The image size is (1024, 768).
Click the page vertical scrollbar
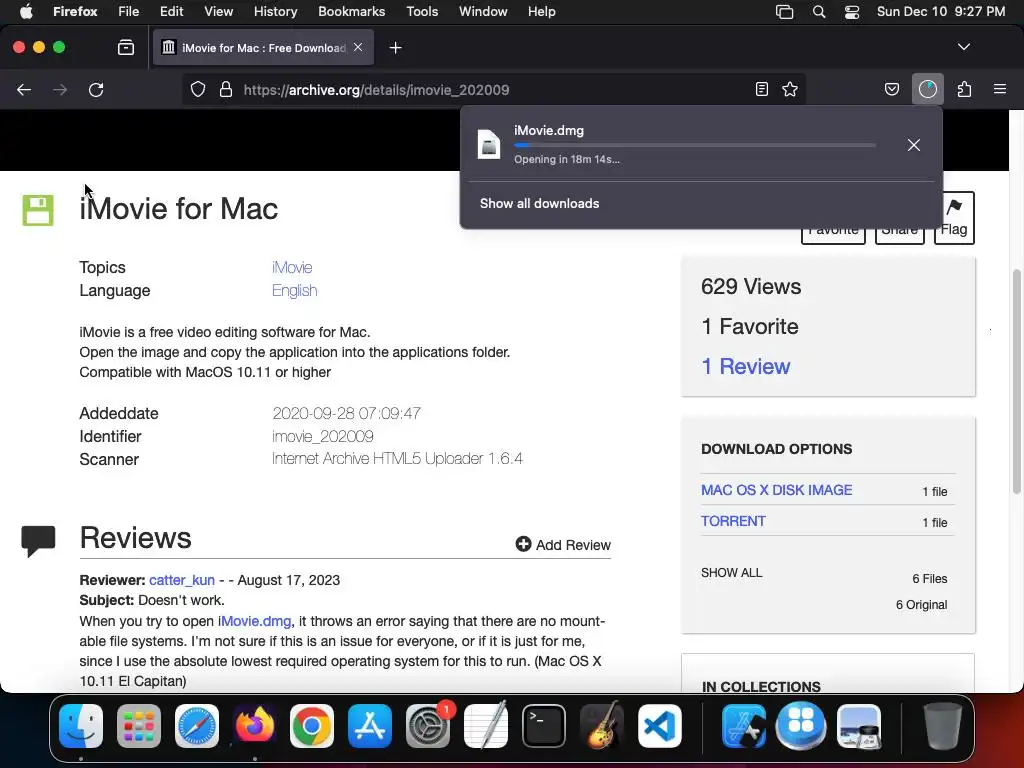(1016, 382)
